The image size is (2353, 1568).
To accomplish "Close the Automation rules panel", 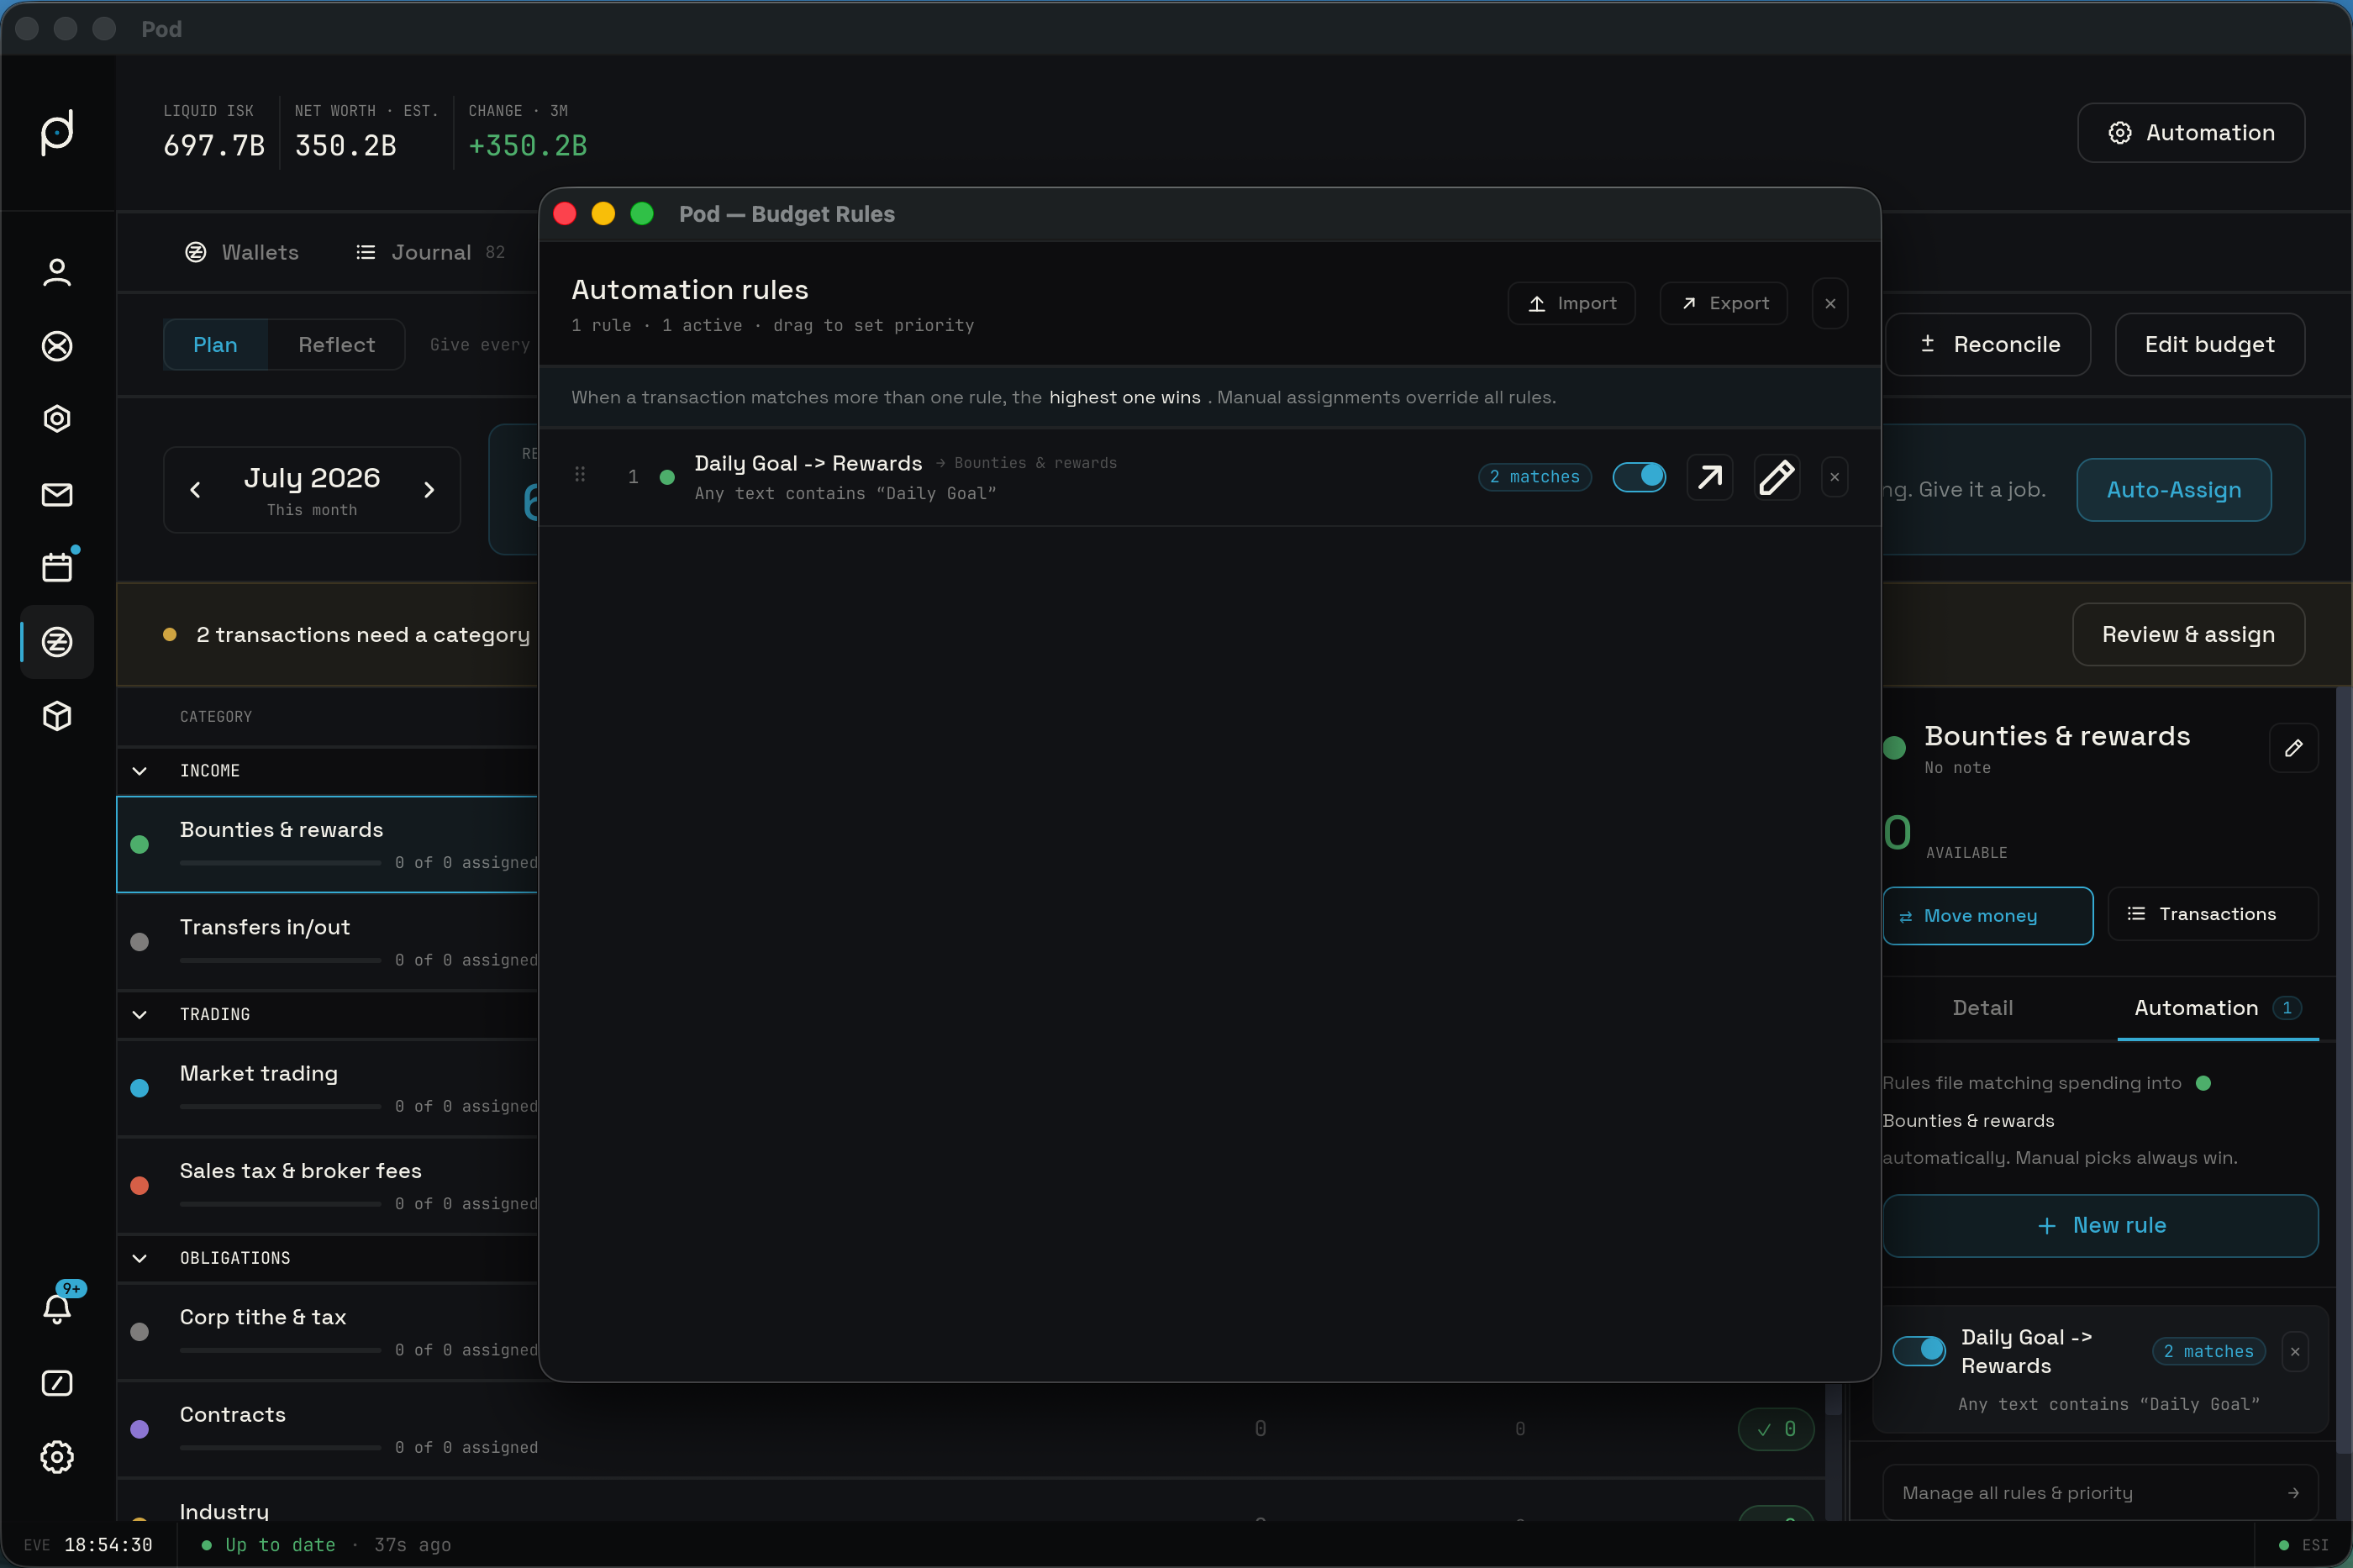I will click(1830, 303).
